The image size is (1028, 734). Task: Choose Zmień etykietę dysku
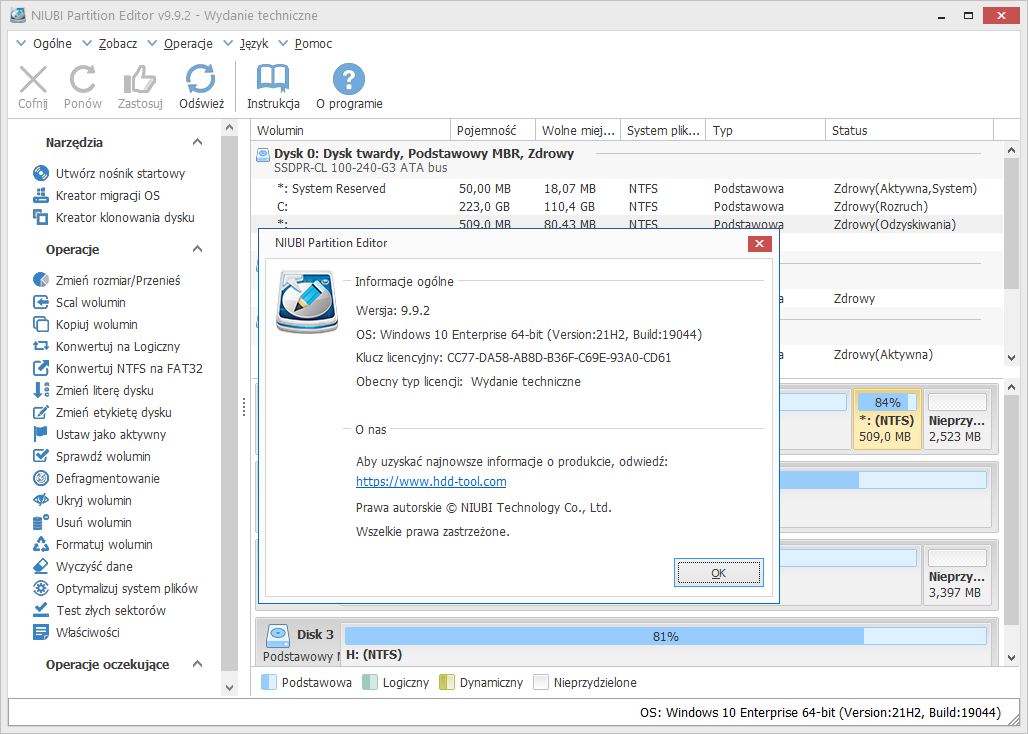[x=102, y=412]
